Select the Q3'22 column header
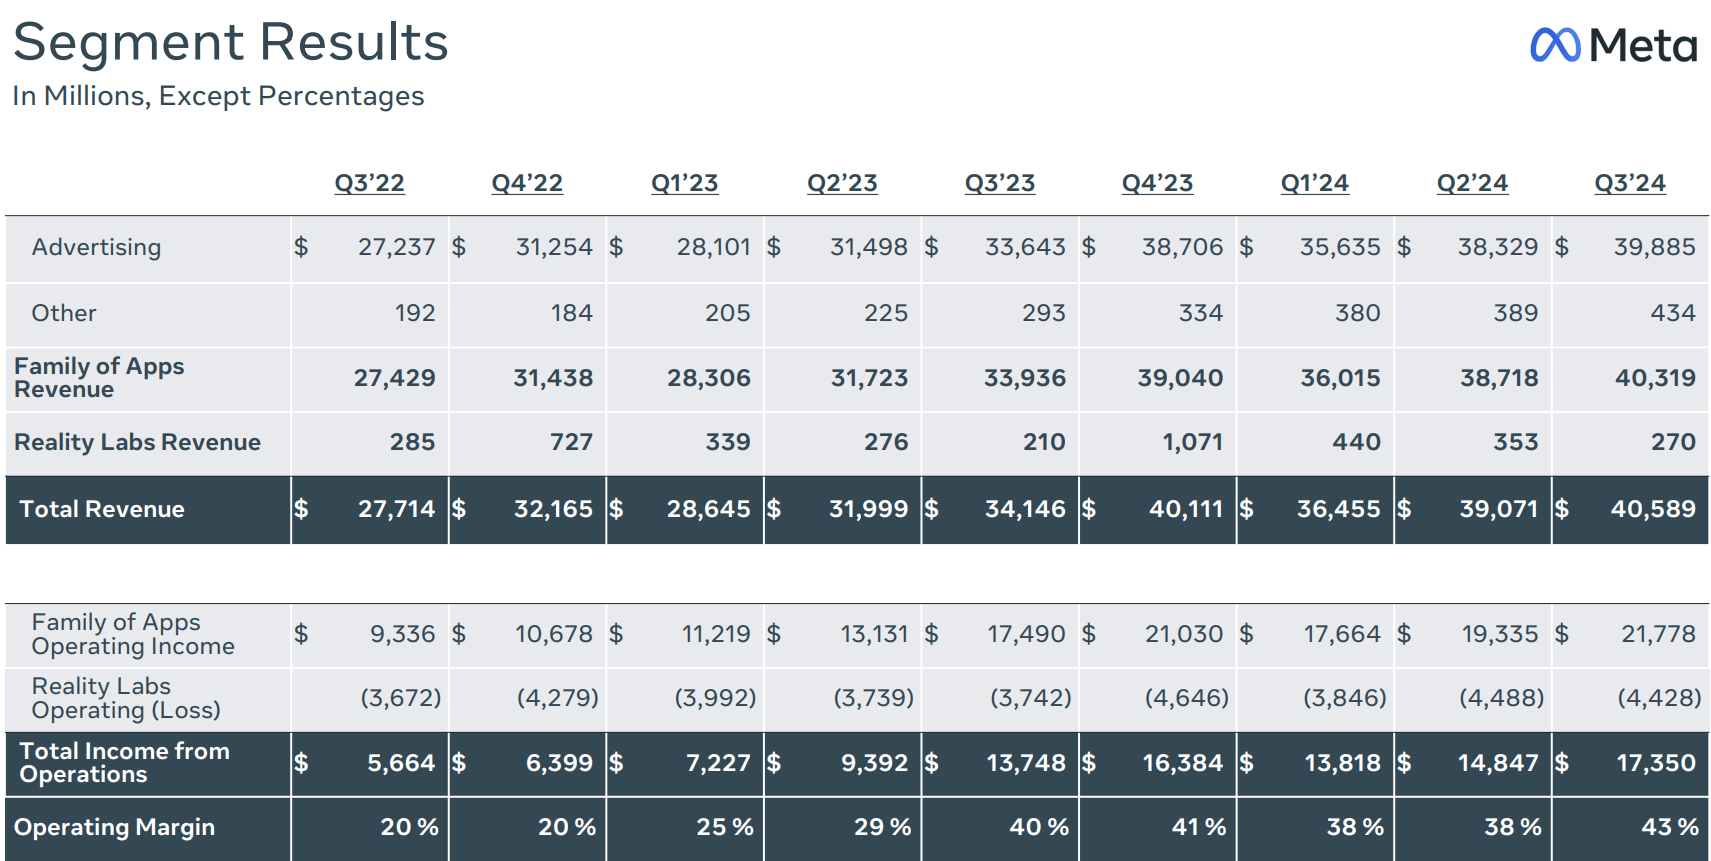1711x861 pixels. tap(369, 183)
